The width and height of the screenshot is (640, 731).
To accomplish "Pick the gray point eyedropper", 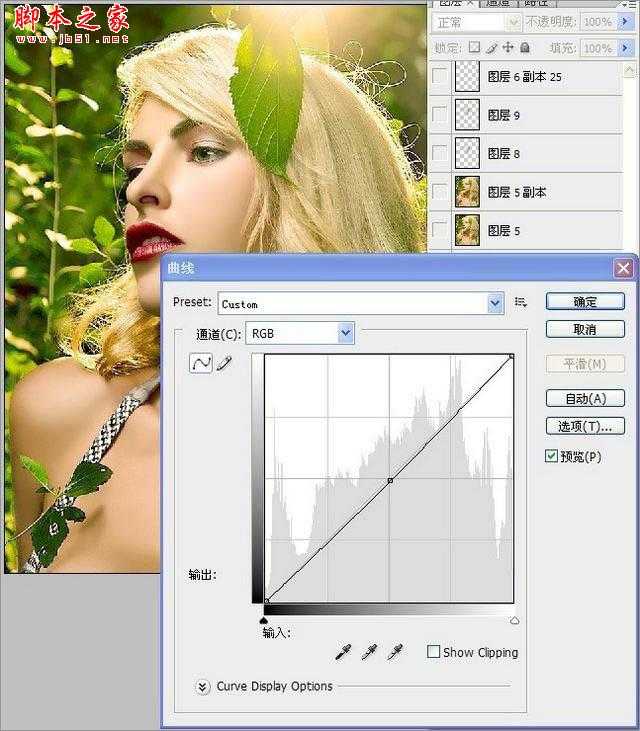I will [369, 652].
